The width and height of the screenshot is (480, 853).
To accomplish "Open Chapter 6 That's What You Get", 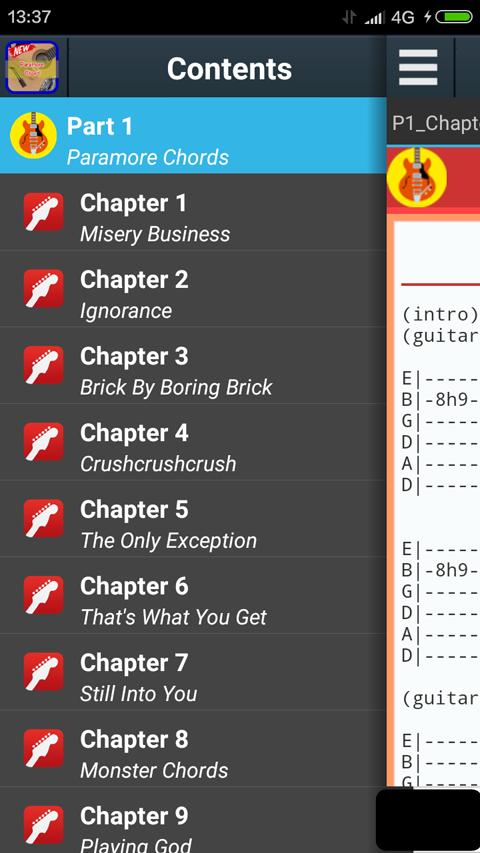I will pyautogui.click(x=193, y=596).
